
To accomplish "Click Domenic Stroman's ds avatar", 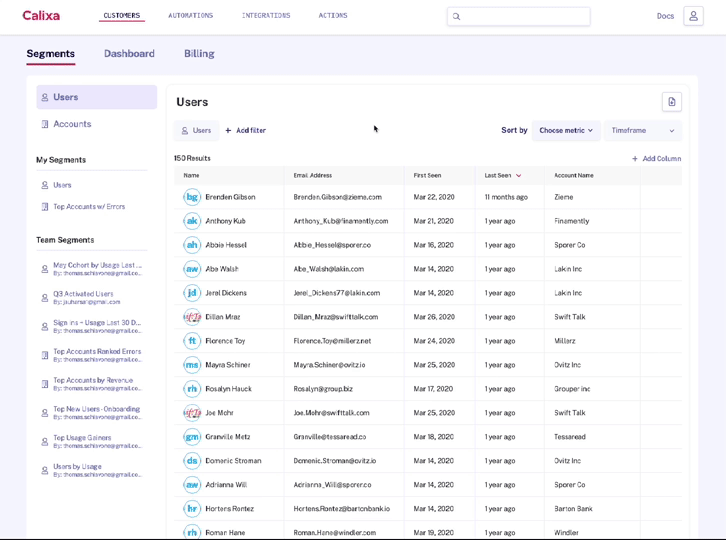I will pyautogui.click(x=192, y=461).
